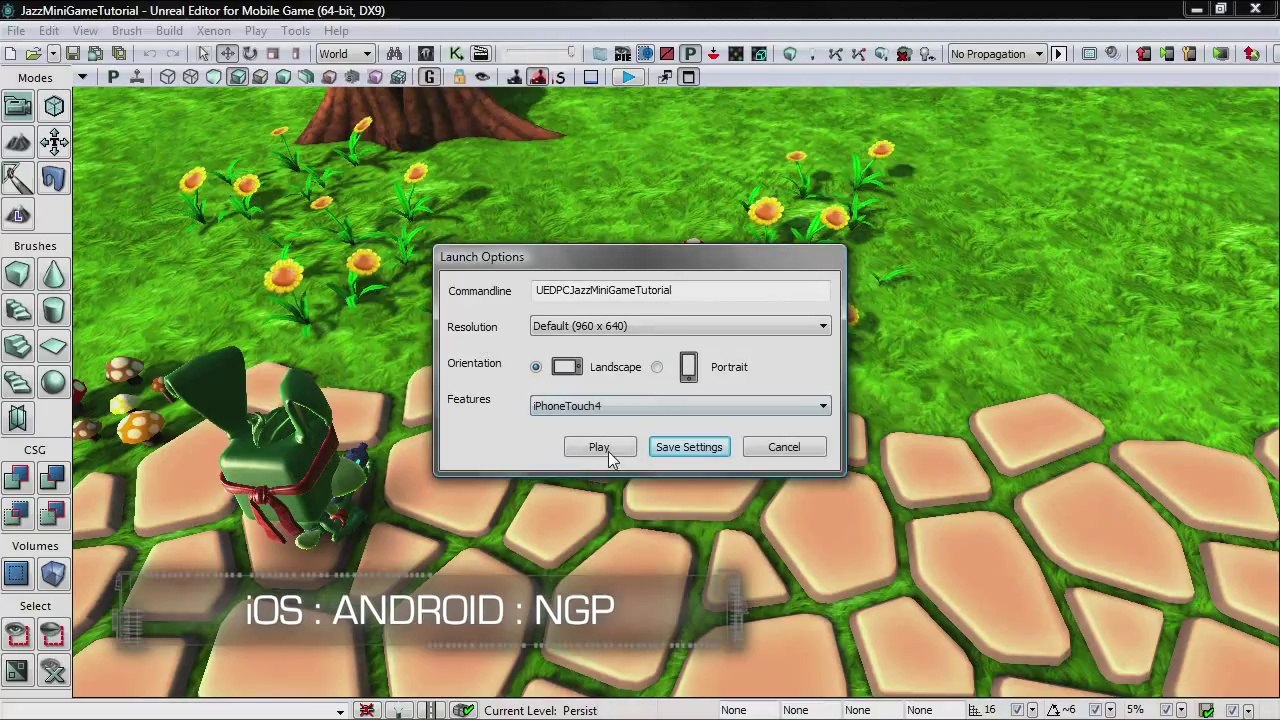The width and height of the screenshot is (1280, 720).
Task: Toggle Lock Viewport with the padlock icon
Action: coord(459,78)
